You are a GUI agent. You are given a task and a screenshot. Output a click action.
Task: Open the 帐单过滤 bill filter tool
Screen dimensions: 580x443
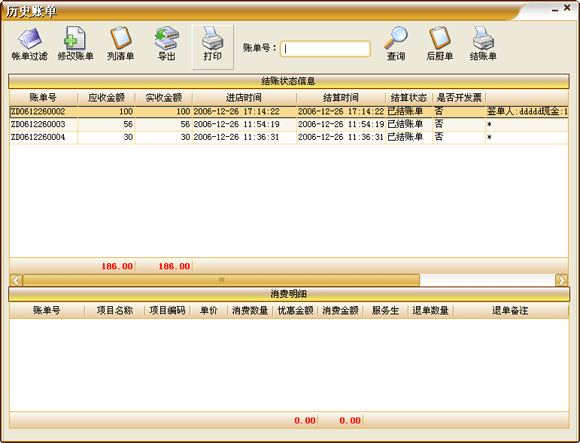pos(30,44)
